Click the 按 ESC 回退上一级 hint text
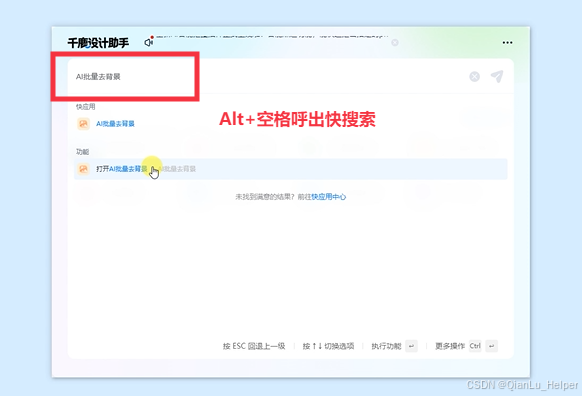Screen dimensions: 582x396 pyautogui.click(x=254, y=346)
